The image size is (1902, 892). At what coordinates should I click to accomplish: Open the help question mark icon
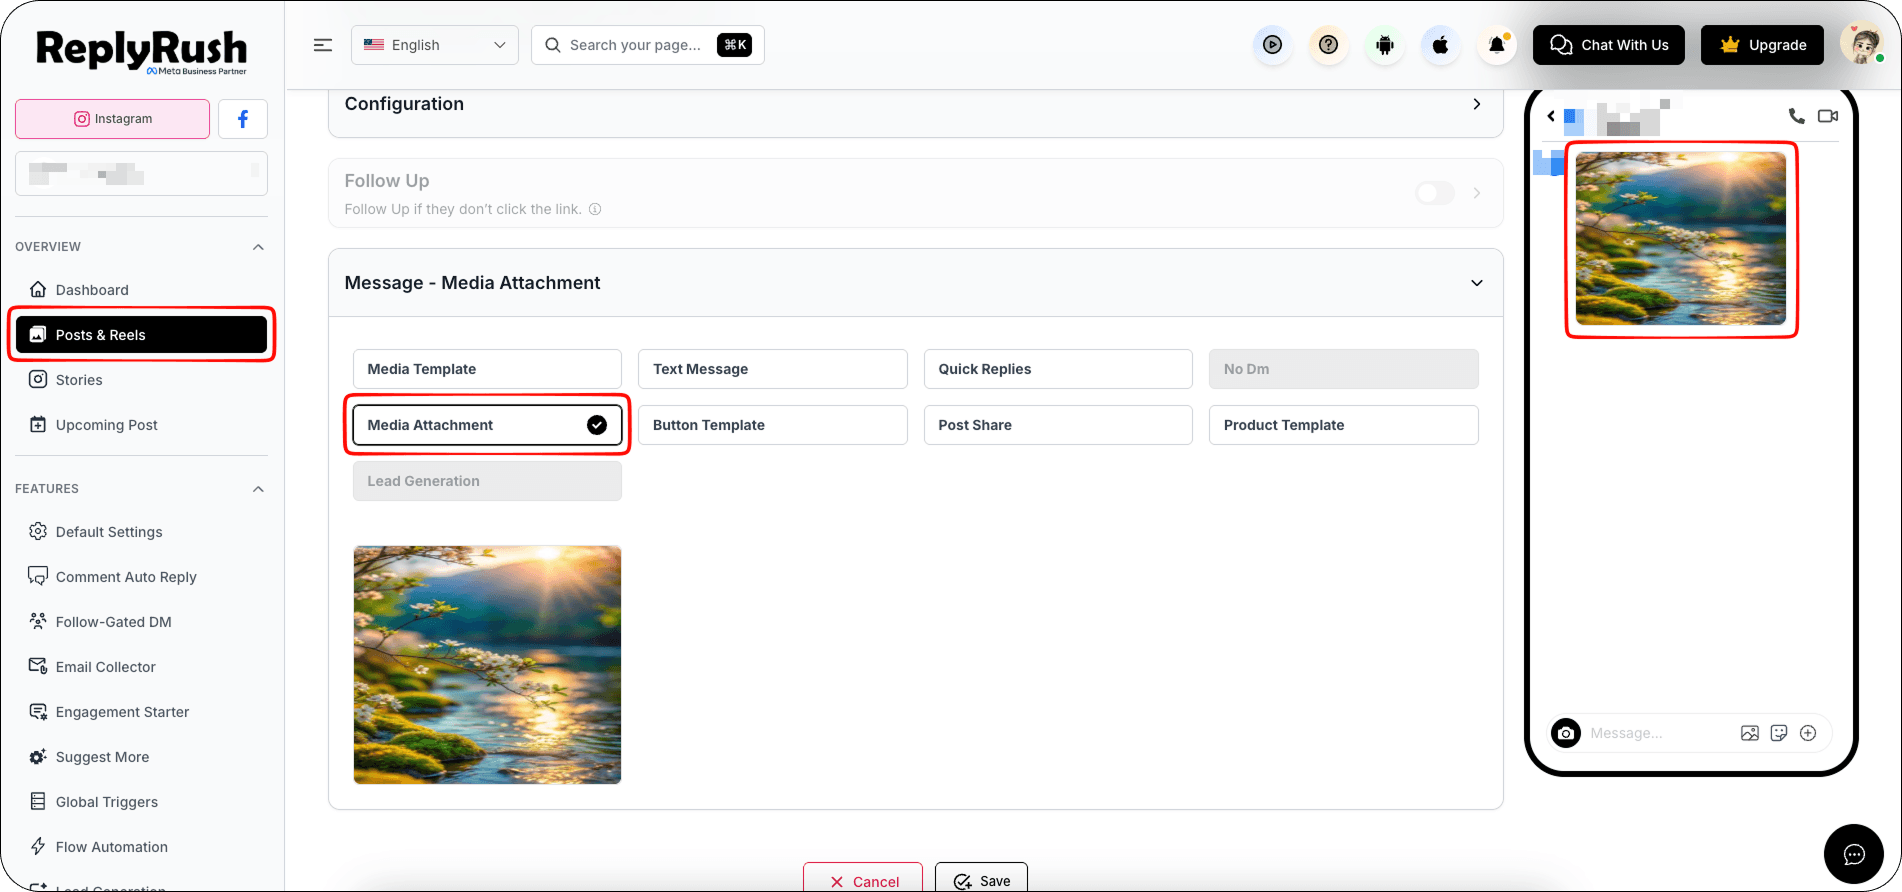(x=1328, y=45)
